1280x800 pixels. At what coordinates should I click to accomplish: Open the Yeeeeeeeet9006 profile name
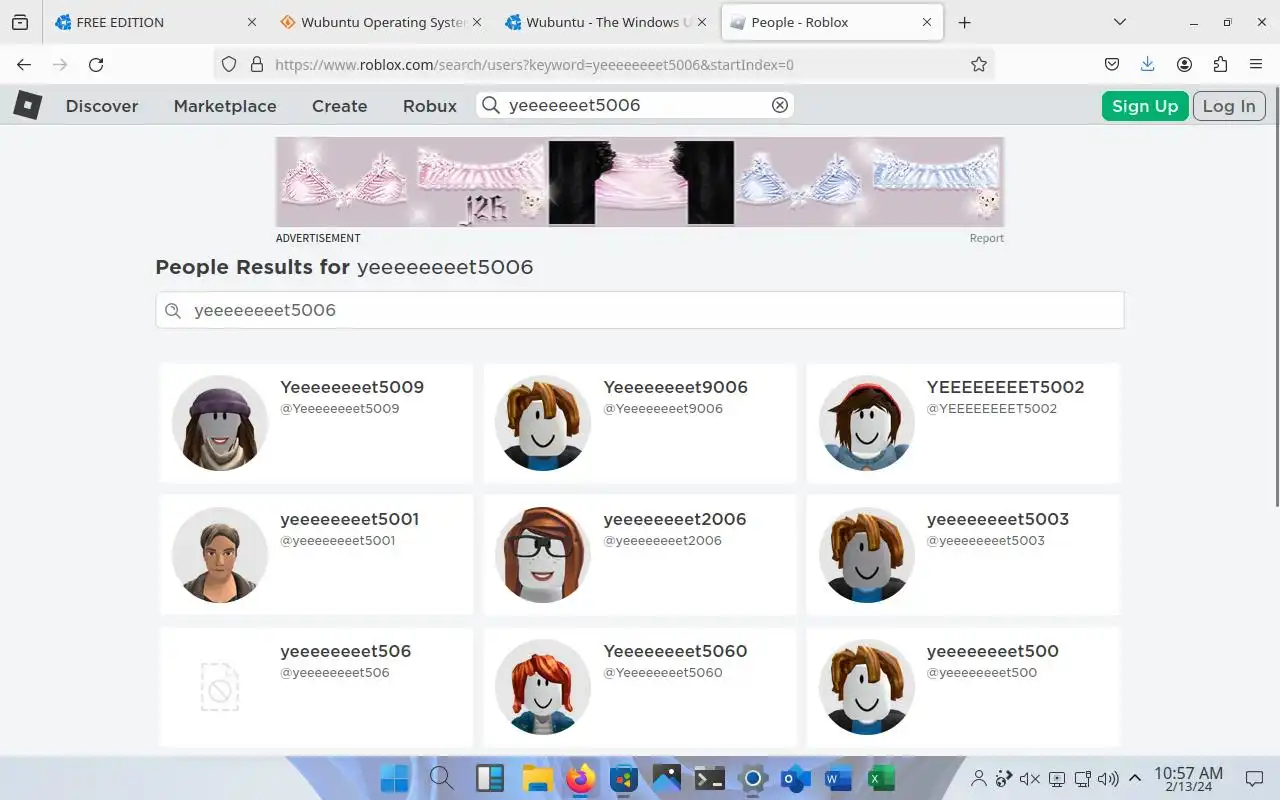click(675, 387)
